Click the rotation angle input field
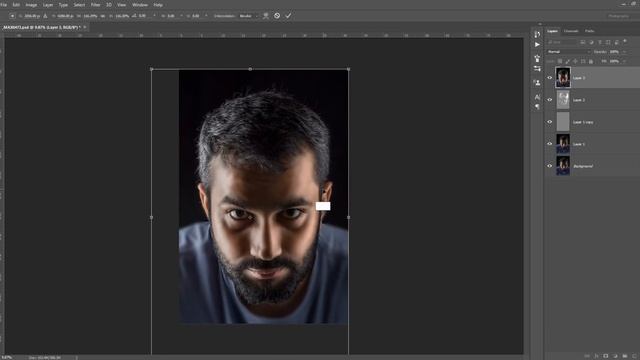This screenshot has height=360, width=640. tap(144, 16)
